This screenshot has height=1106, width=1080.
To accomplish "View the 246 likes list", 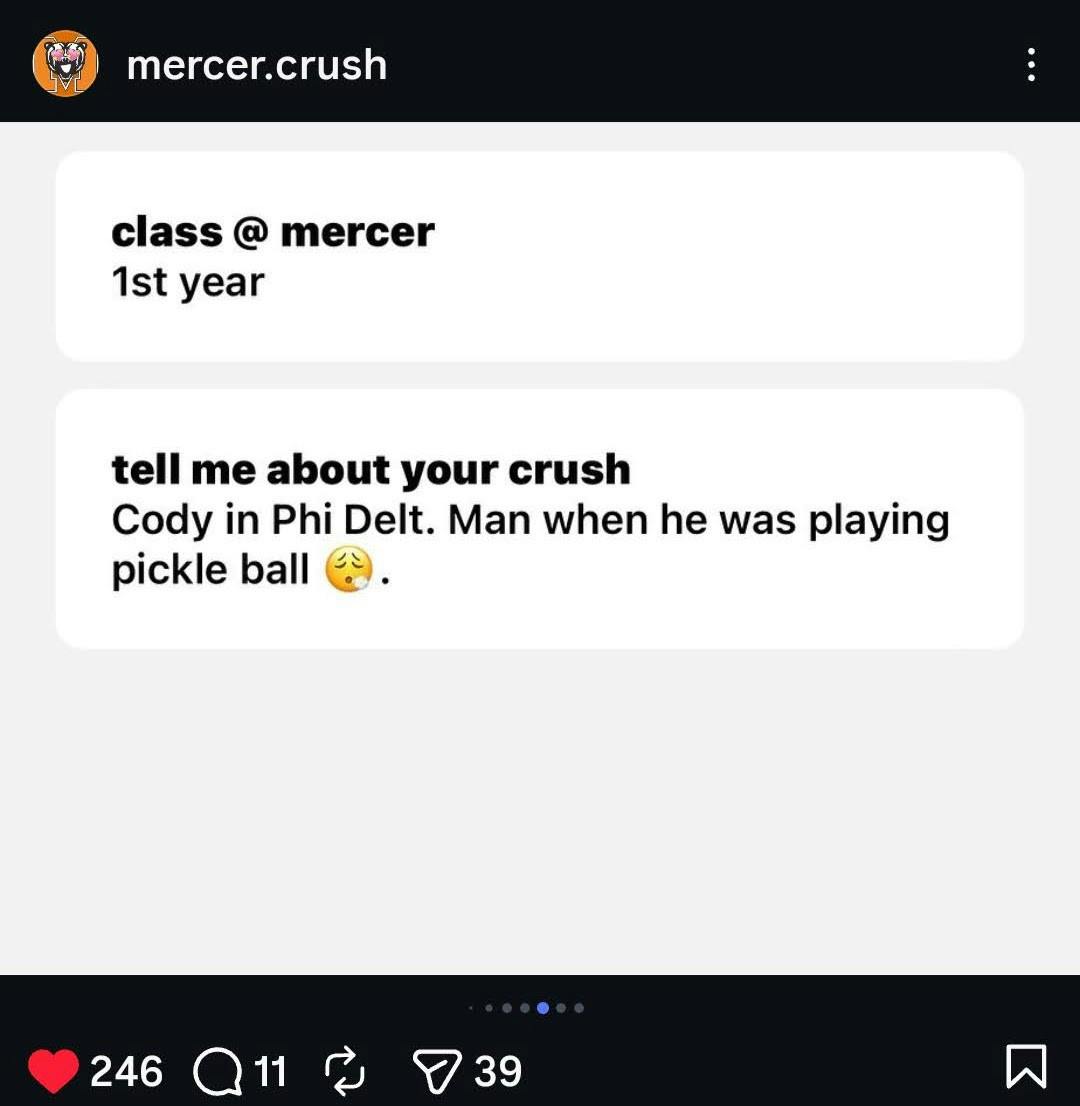I will click(126, 1071).
